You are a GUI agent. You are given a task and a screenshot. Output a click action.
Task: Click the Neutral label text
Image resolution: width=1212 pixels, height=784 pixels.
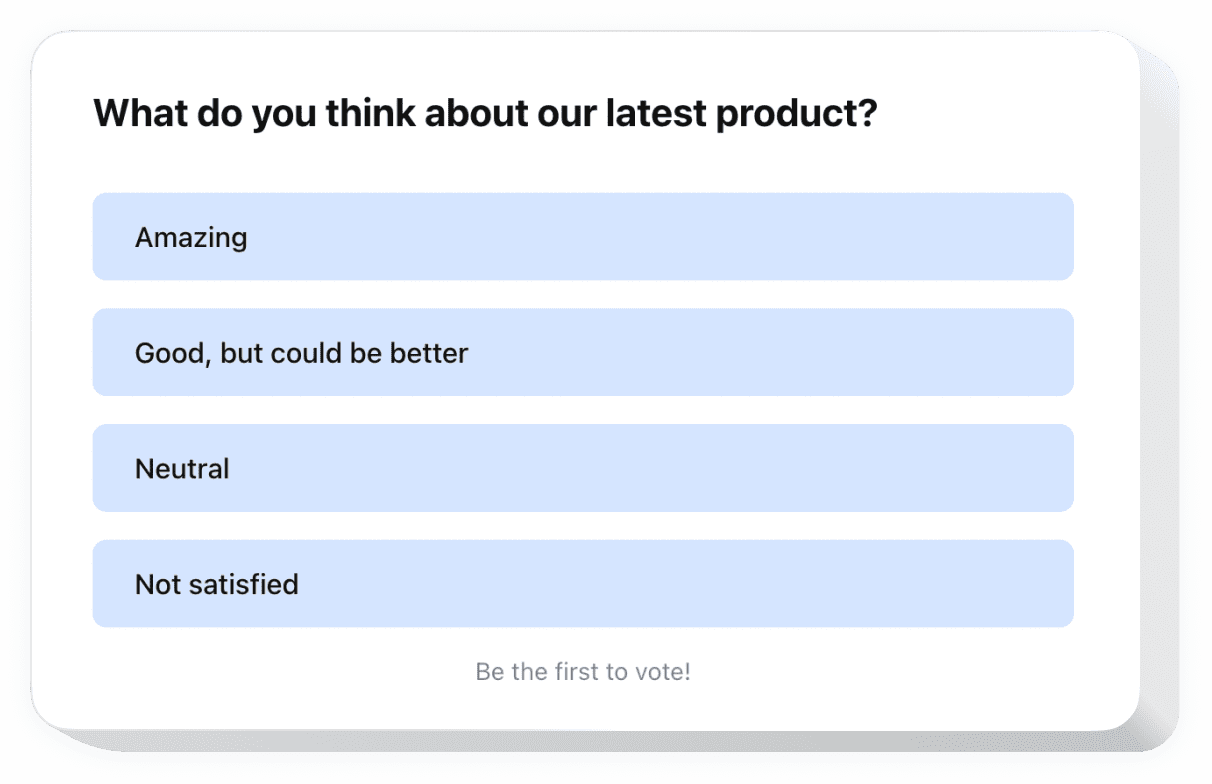coord(182,469)
